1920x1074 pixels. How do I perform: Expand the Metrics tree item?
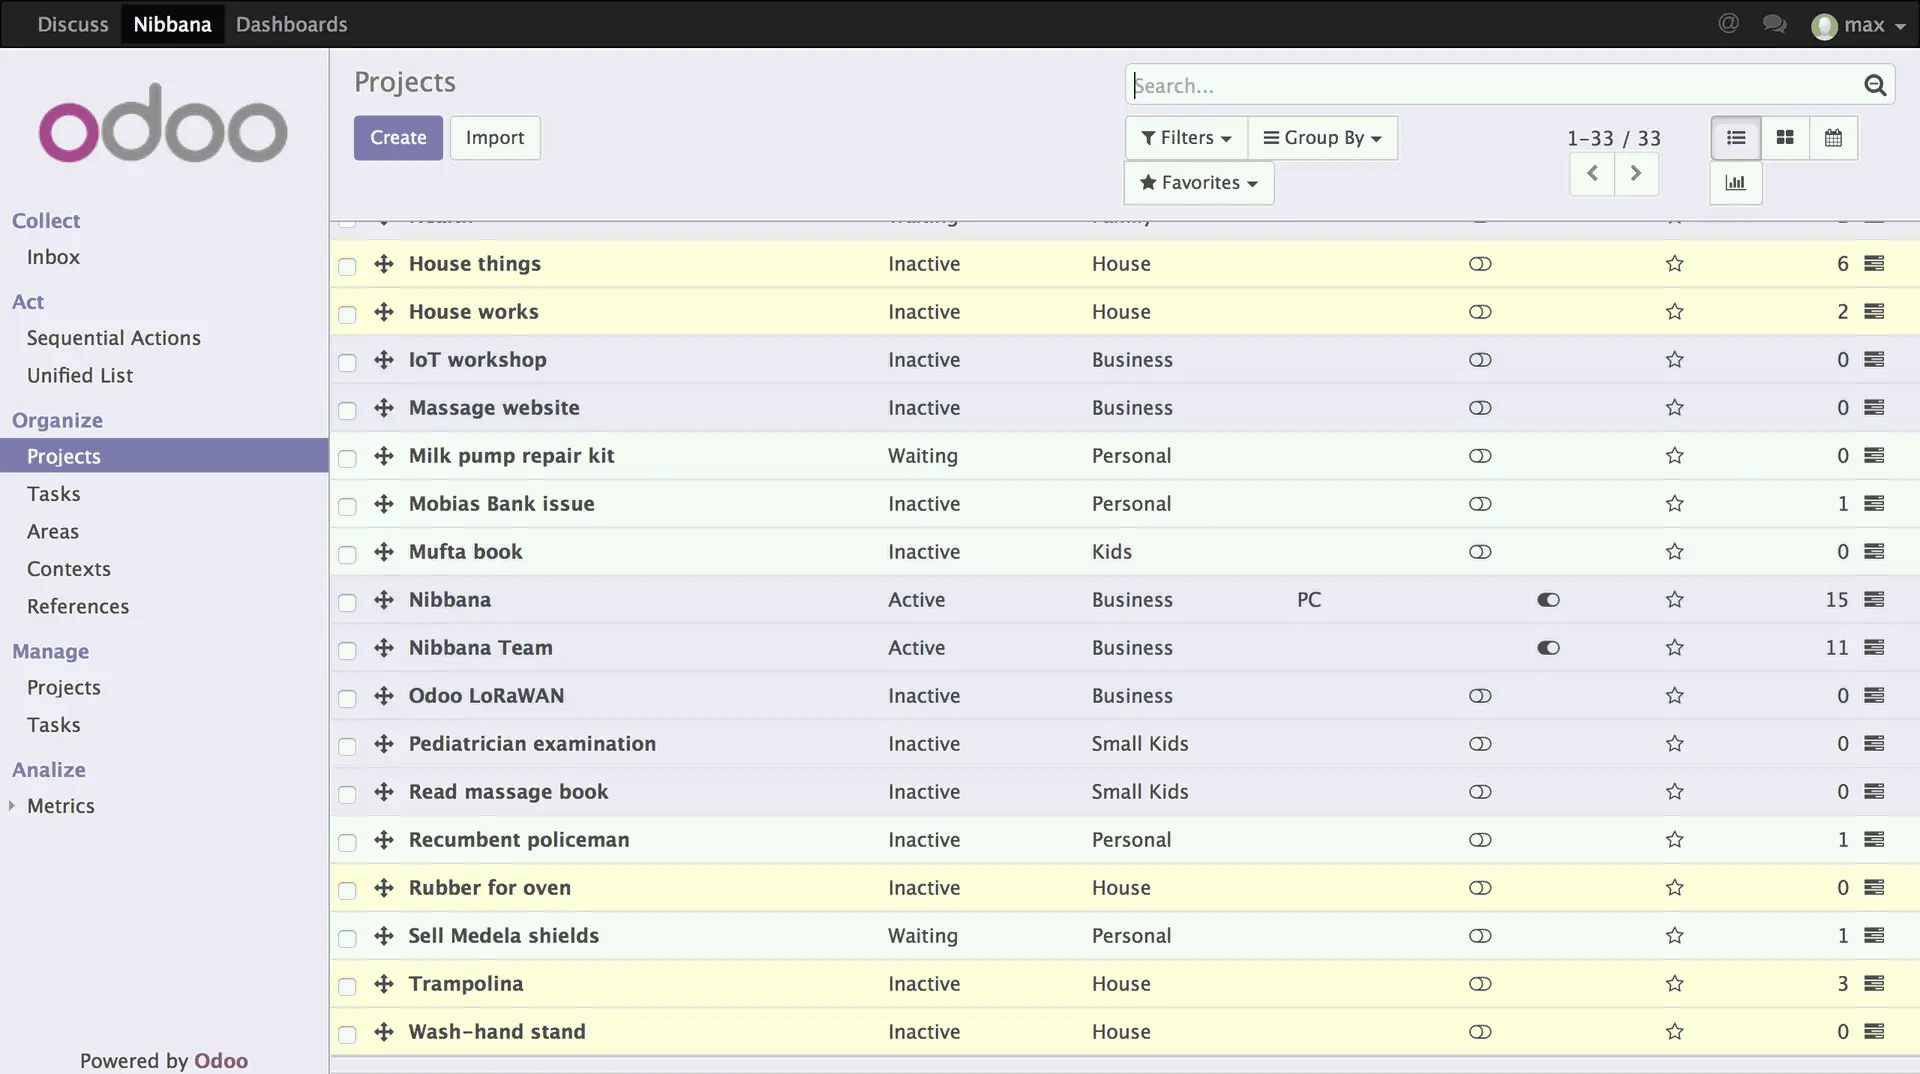point(12,806)
